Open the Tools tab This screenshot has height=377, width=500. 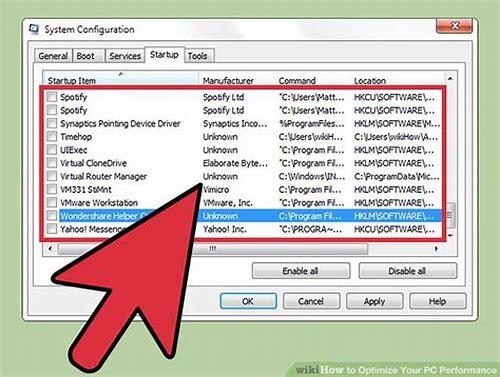[x=198, y=56]
